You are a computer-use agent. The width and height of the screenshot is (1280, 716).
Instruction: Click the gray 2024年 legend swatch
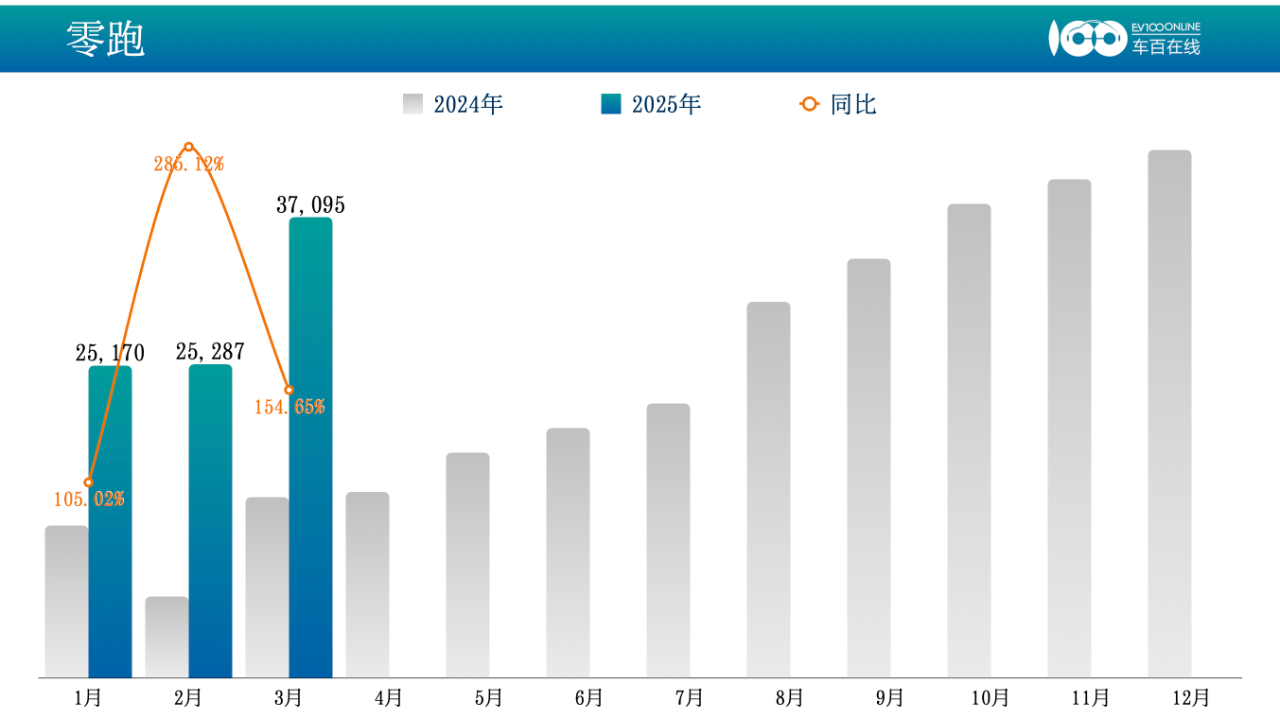coord(412,104)
